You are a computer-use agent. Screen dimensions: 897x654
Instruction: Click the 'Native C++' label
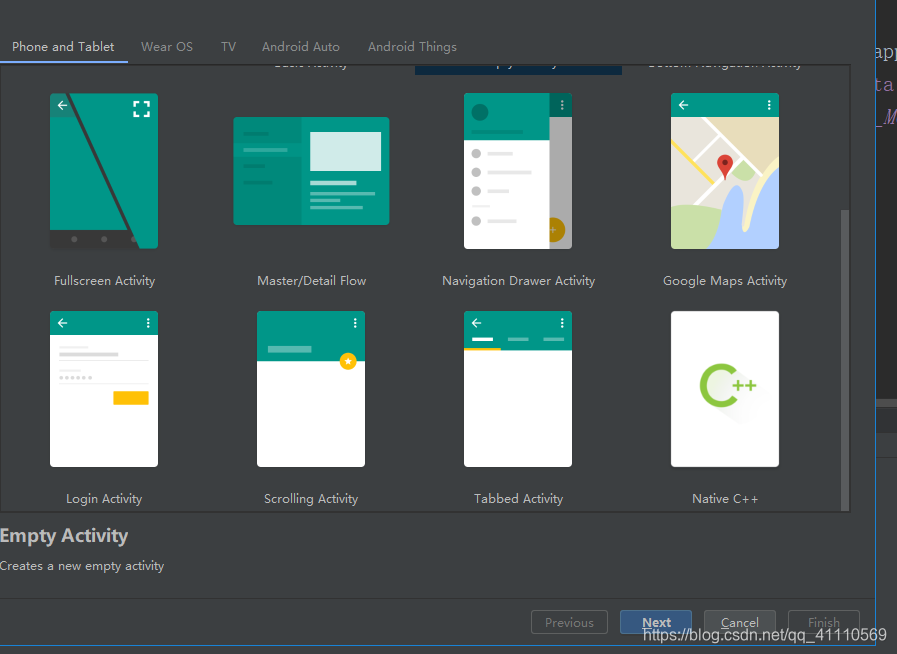pos(725,499)
